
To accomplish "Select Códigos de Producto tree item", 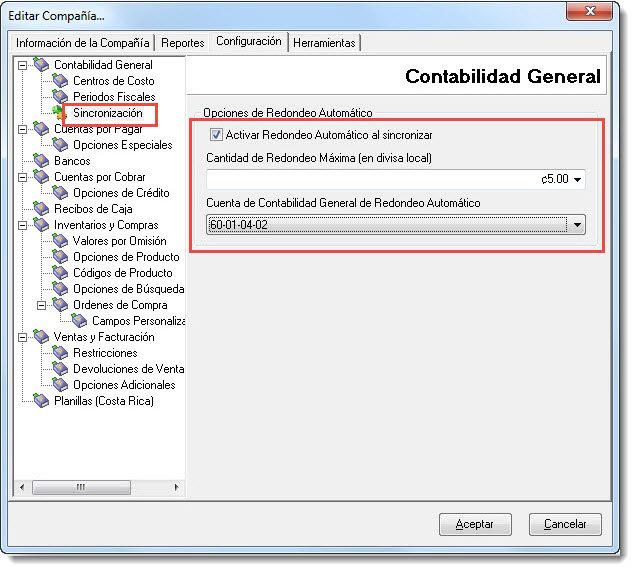I will [123, 273].
